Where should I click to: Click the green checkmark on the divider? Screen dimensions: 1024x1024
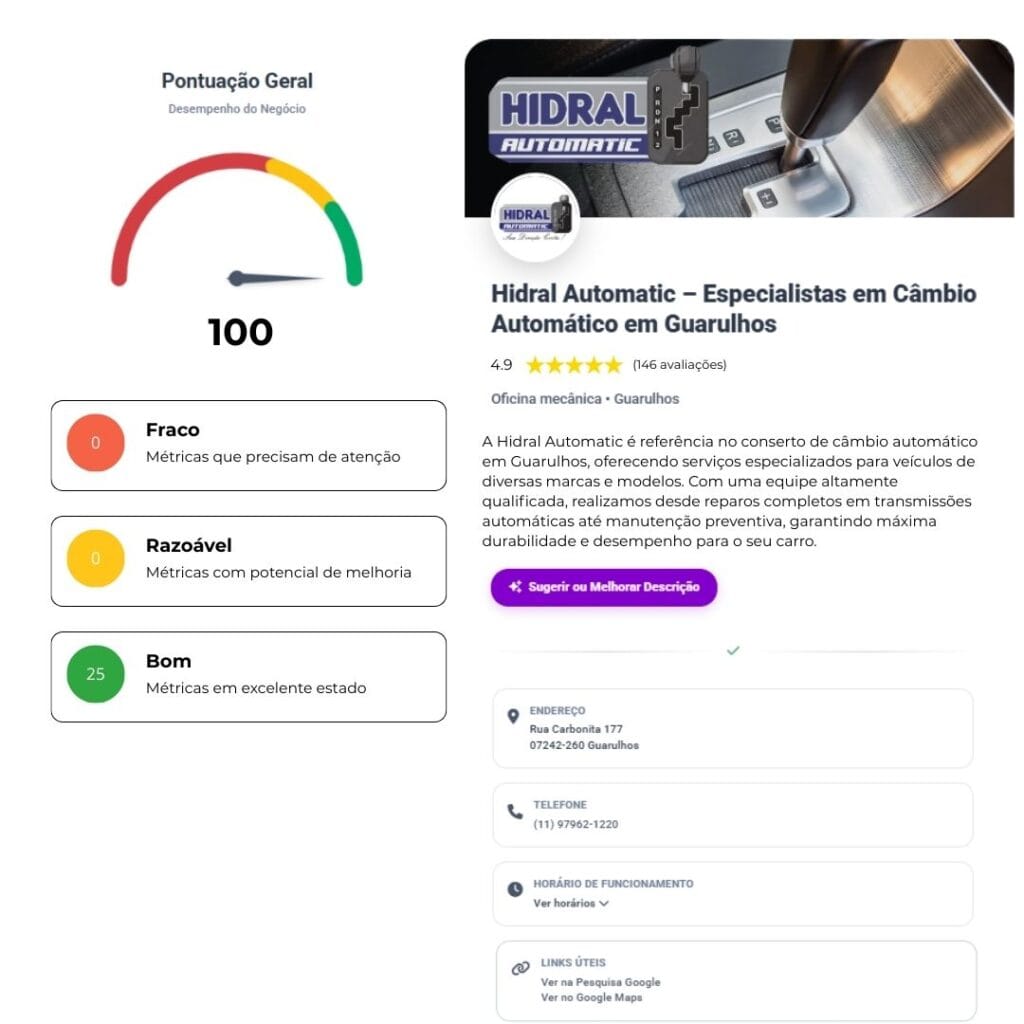pyautogui.click(x=733, y=651)
